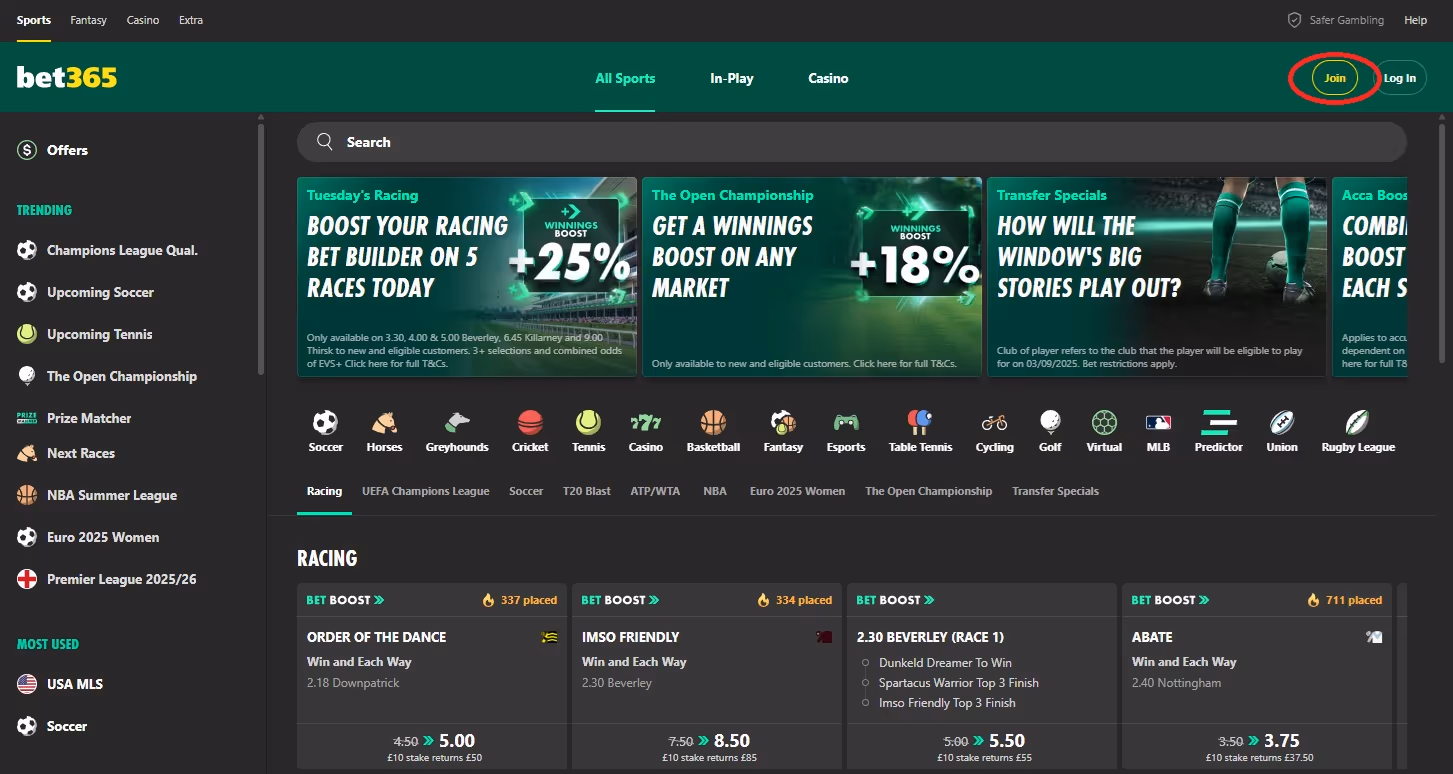1453x774 pixels.
Task: Click the Offers dollar icon in sidebar
Action: (27, 150)
